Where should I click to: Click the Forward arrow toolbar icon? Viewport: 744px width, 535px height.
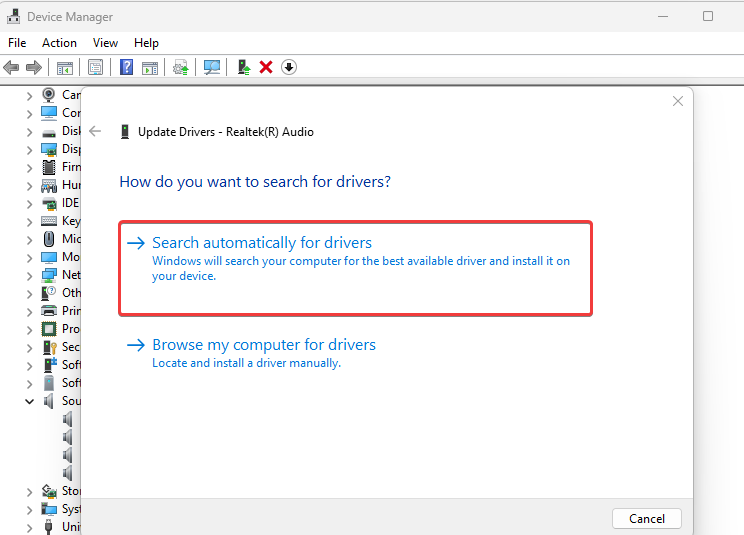pos(34,67)
